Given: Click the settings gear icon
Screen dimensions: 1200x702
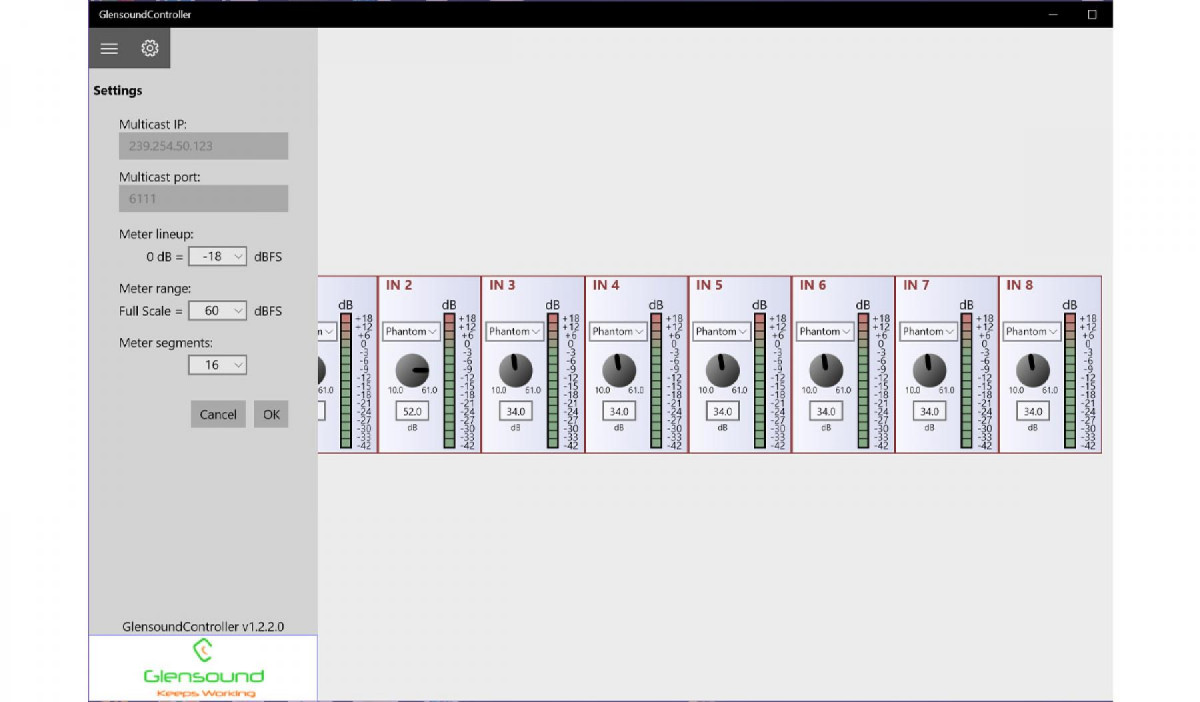Looking at the screenshot, I should tap(150, 48).
